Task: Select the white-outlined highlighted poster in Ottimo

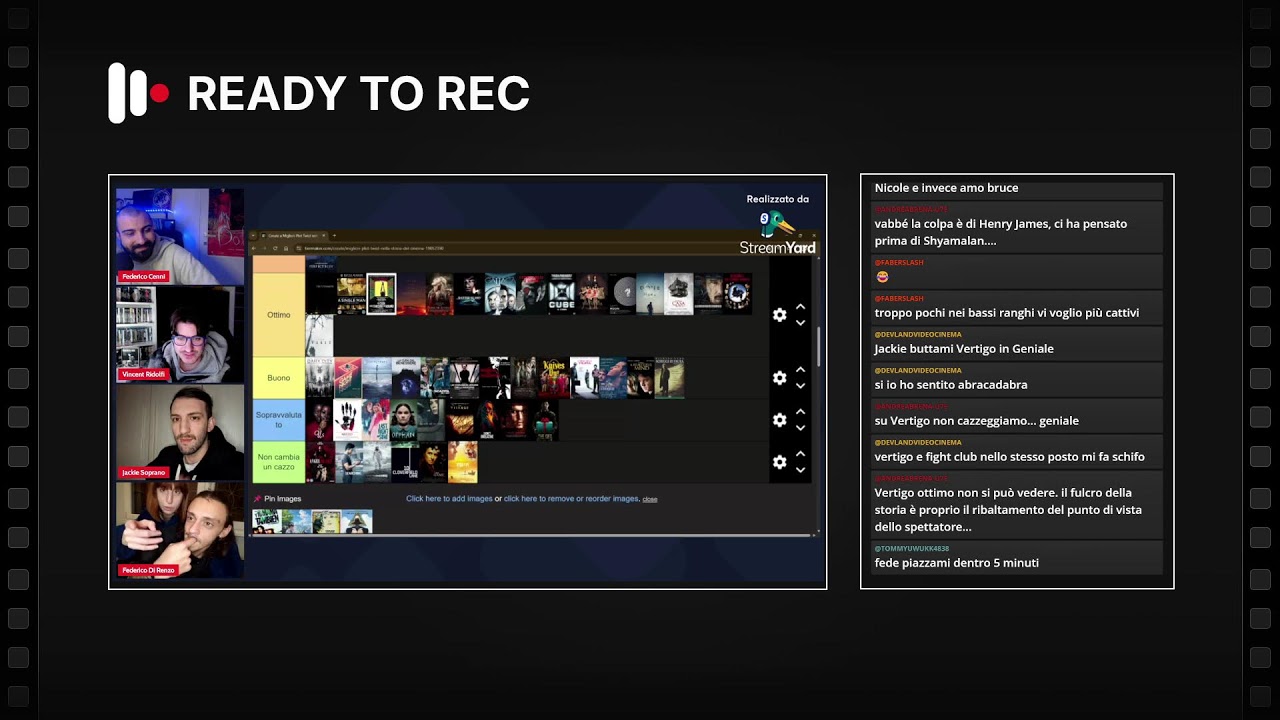Action: [381, 294]
